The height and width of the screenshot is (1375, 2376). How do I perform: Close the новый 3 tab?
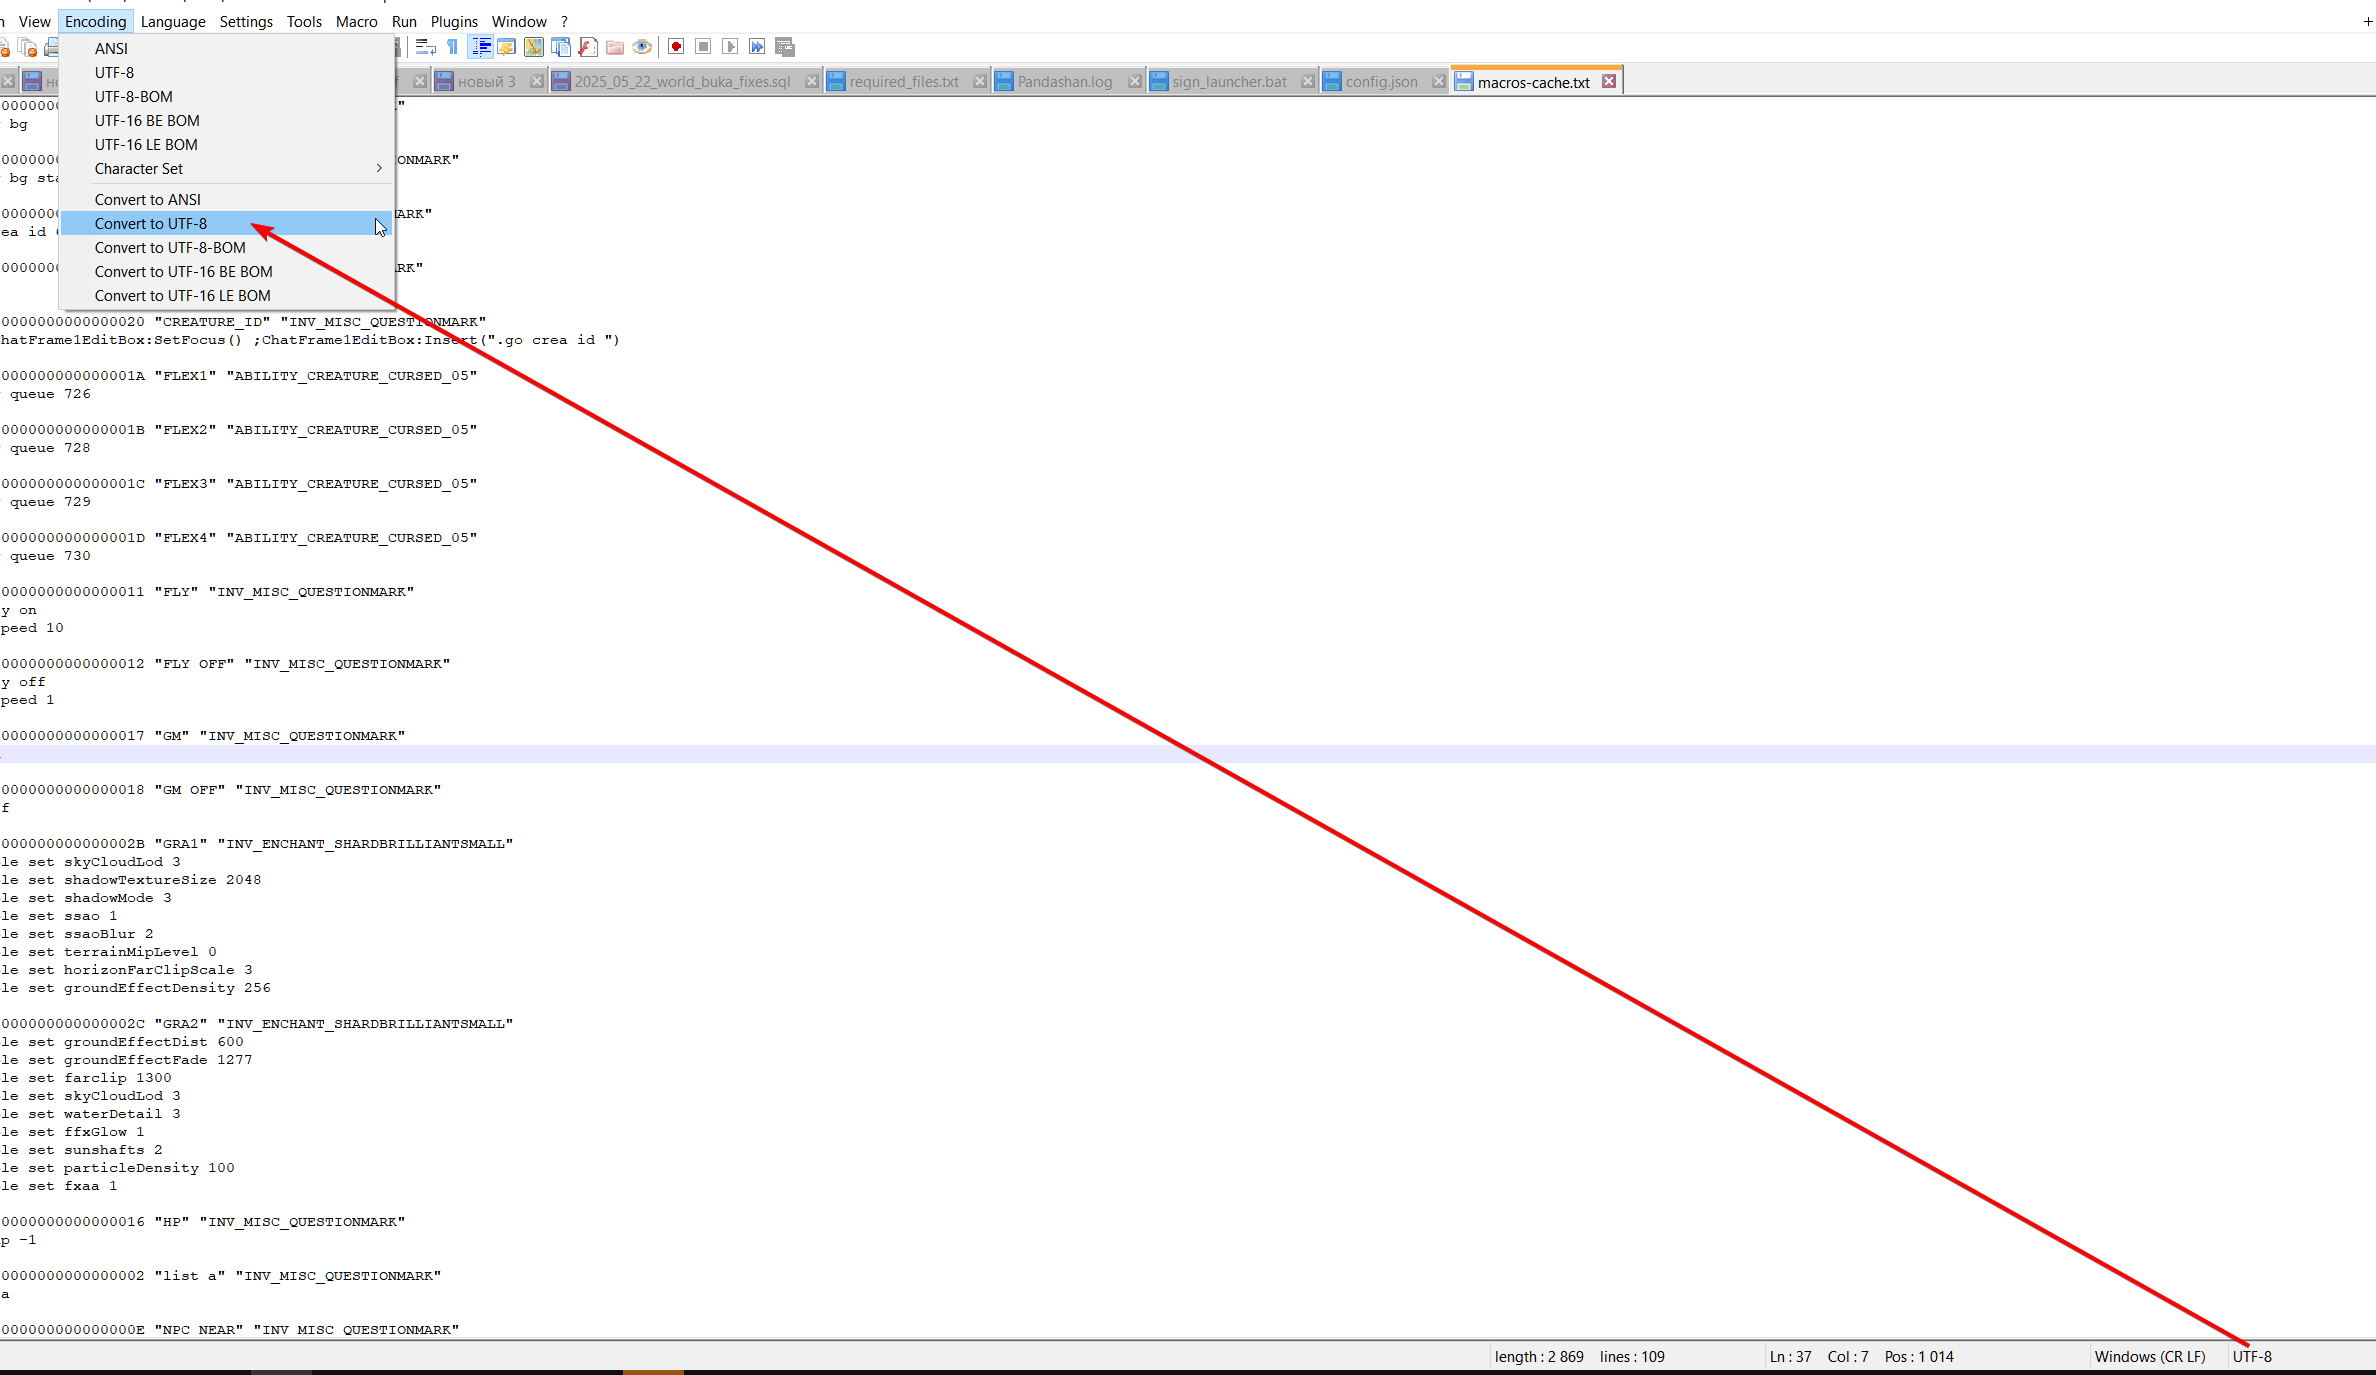(x=536, y=81)
